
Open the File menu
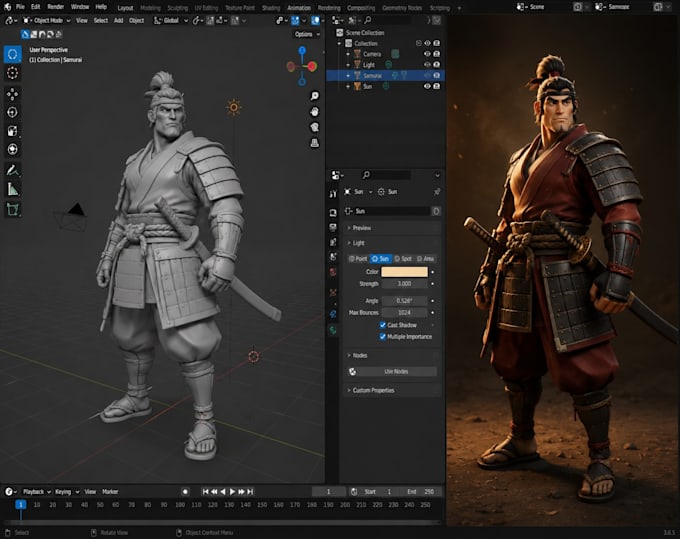pyautogui.click(x=20, y=7)
